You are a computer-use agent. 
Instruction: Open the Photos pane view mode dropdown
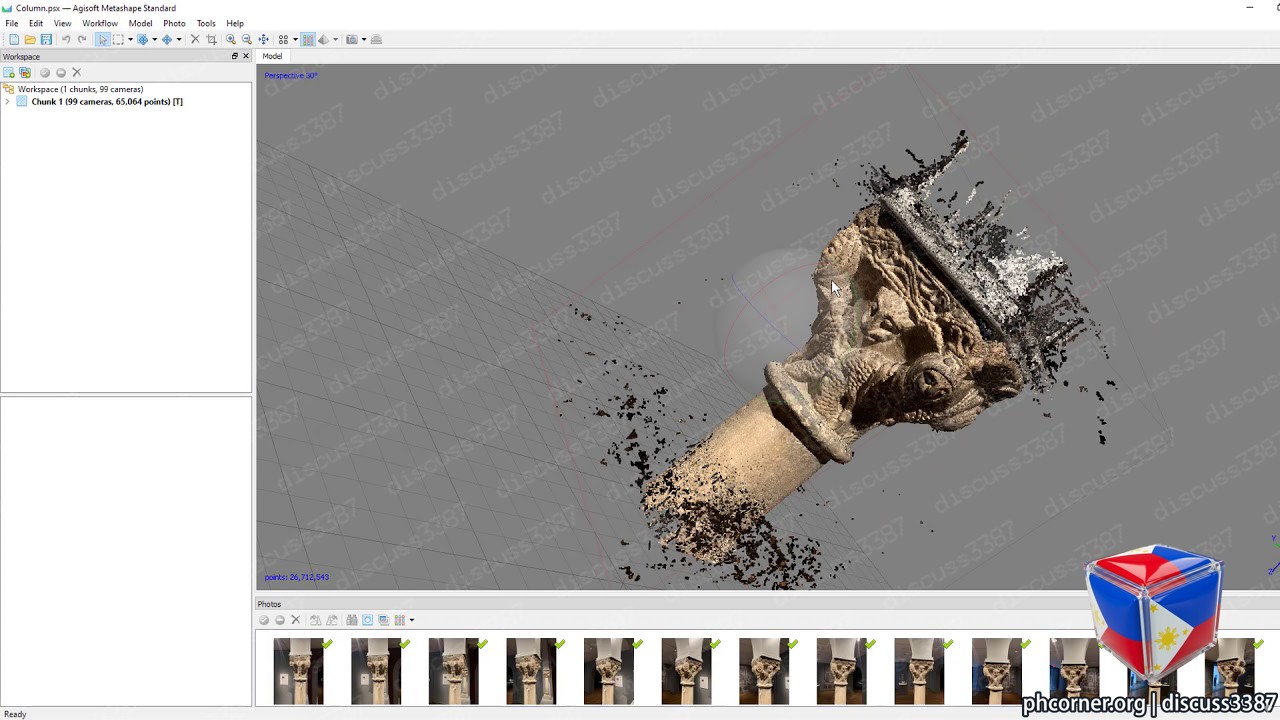(x=411, y=620)
